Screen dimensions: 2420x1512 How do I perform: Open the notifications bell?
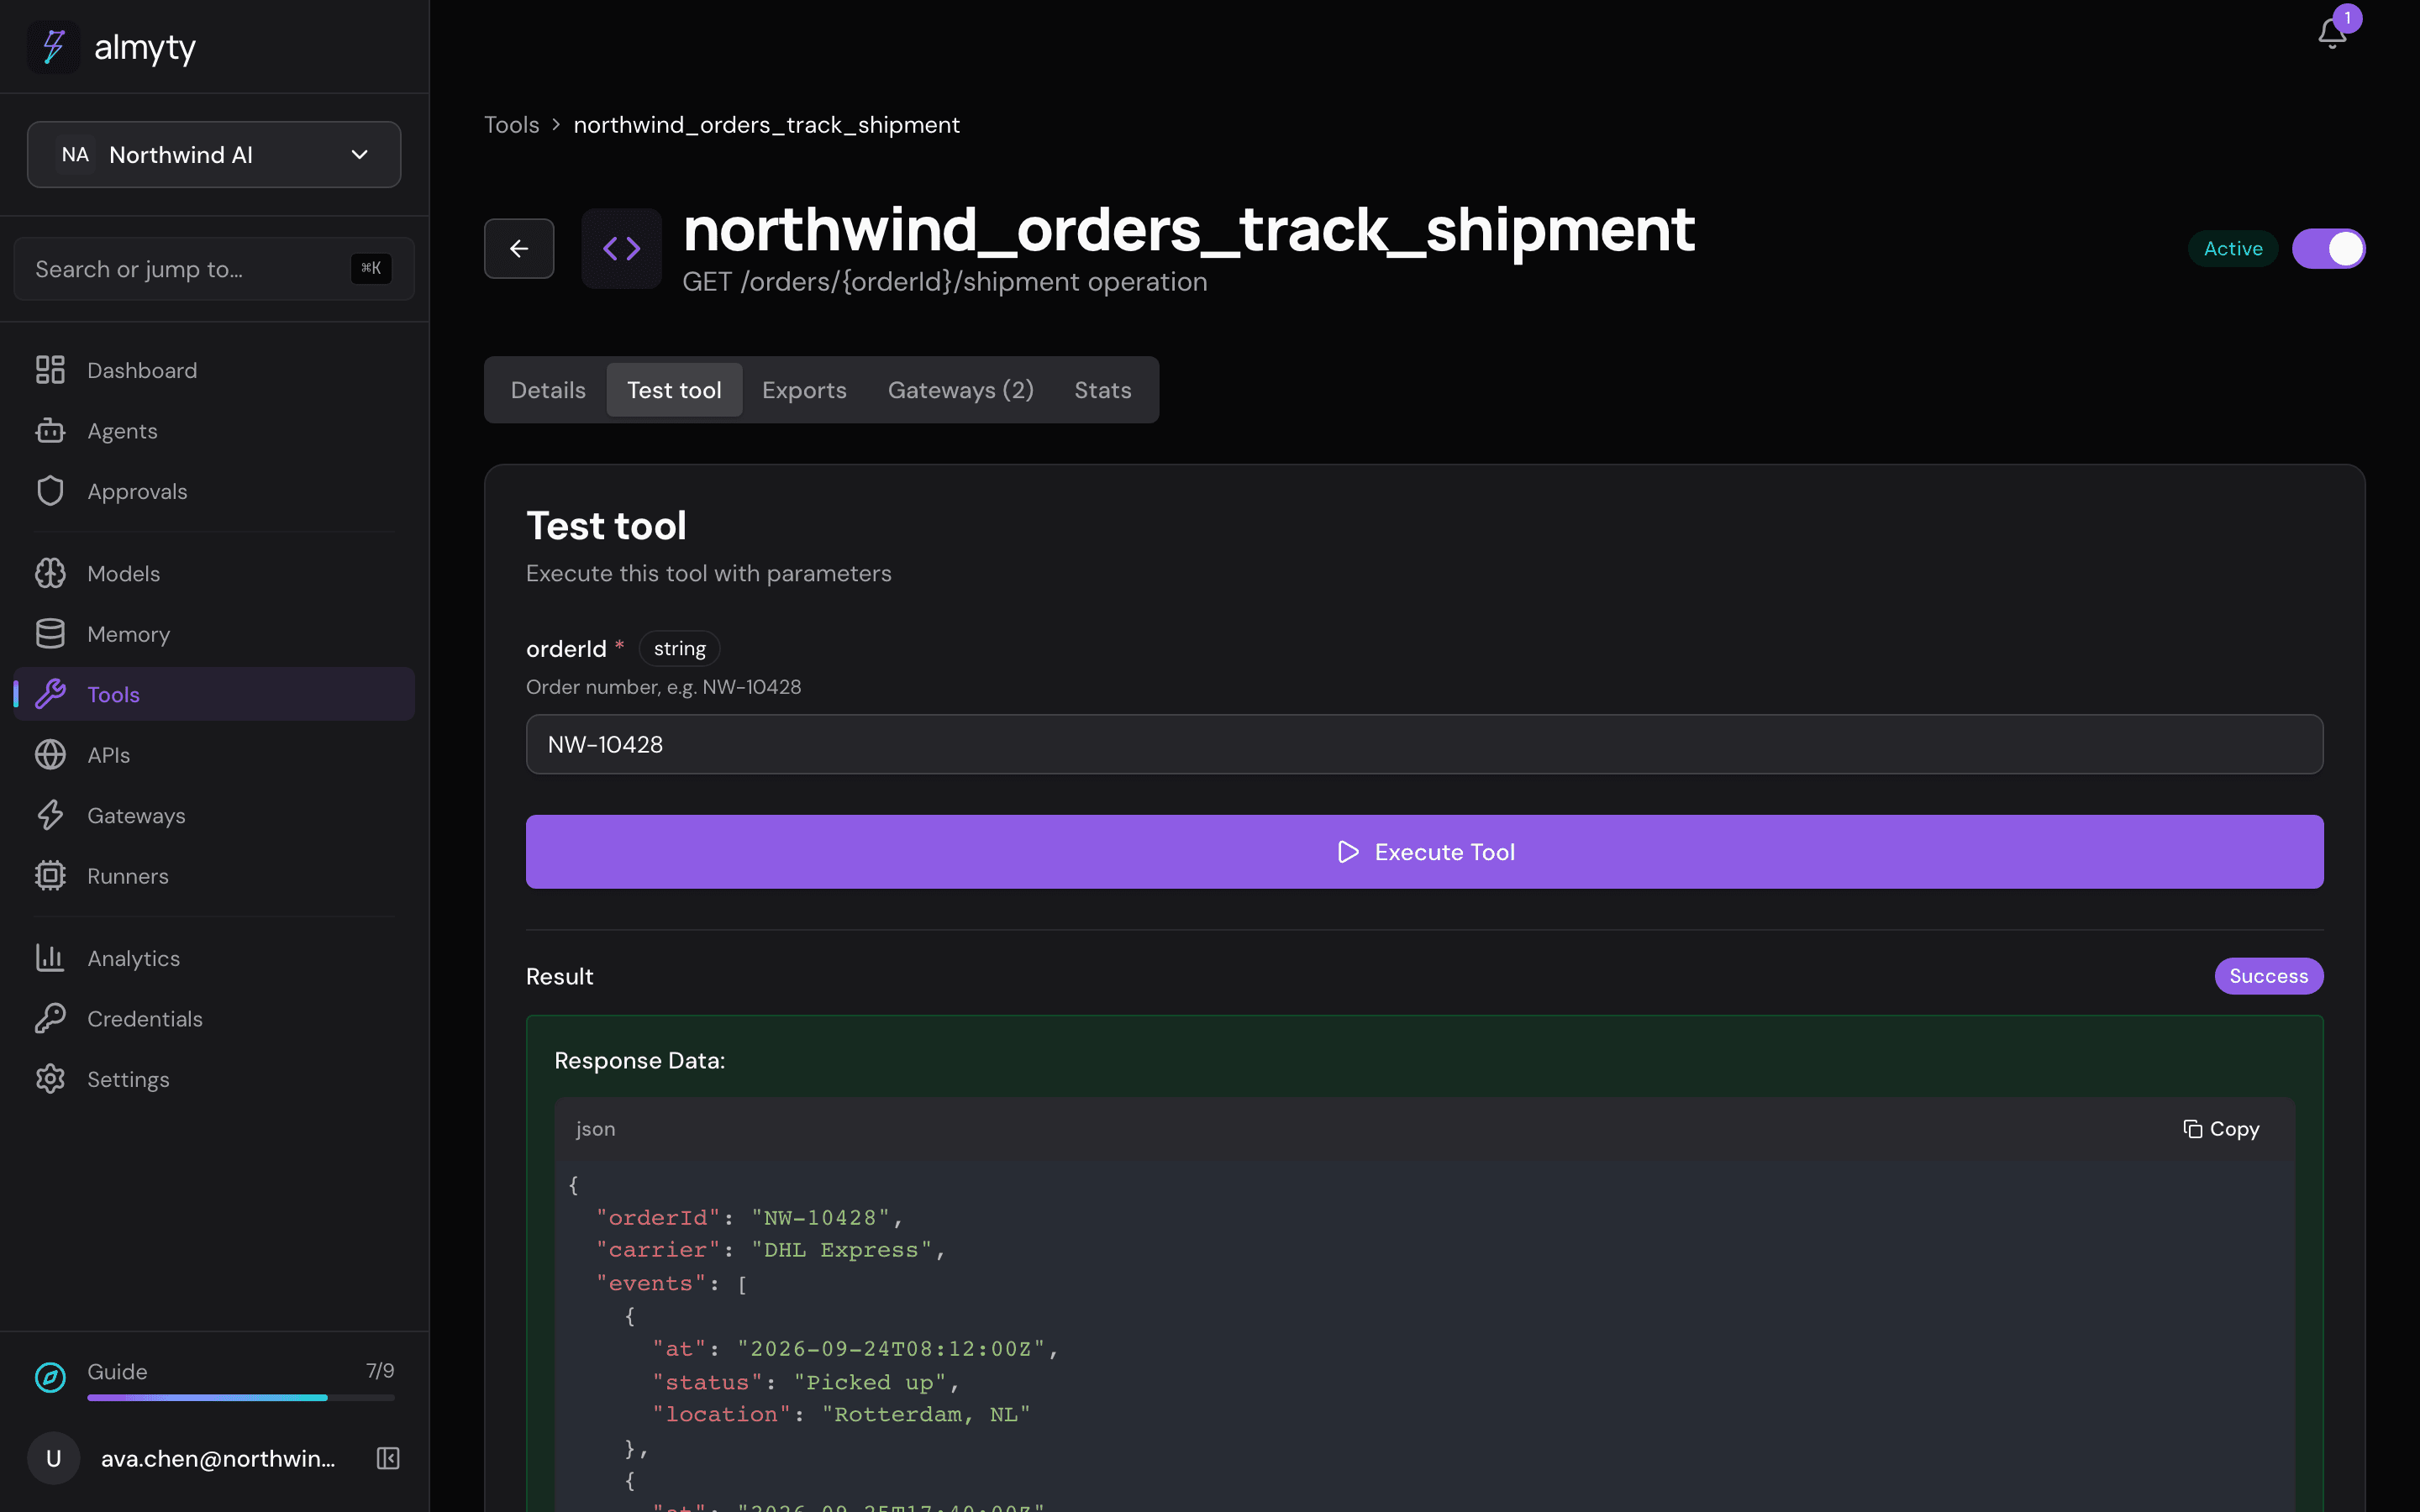tap(2332, 33)
